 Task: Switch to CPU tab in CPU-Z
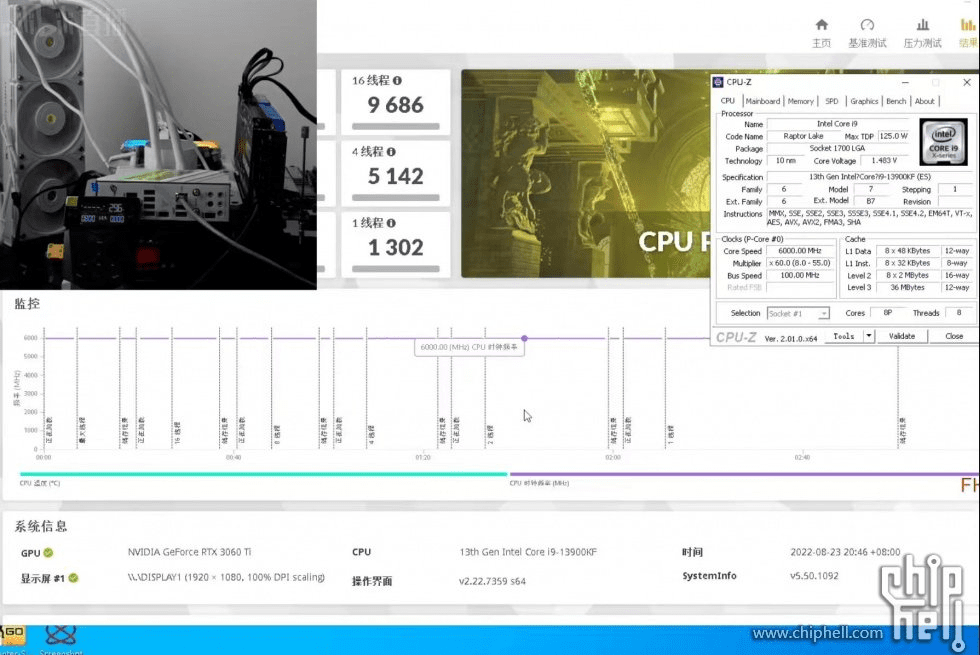point(728,101)
